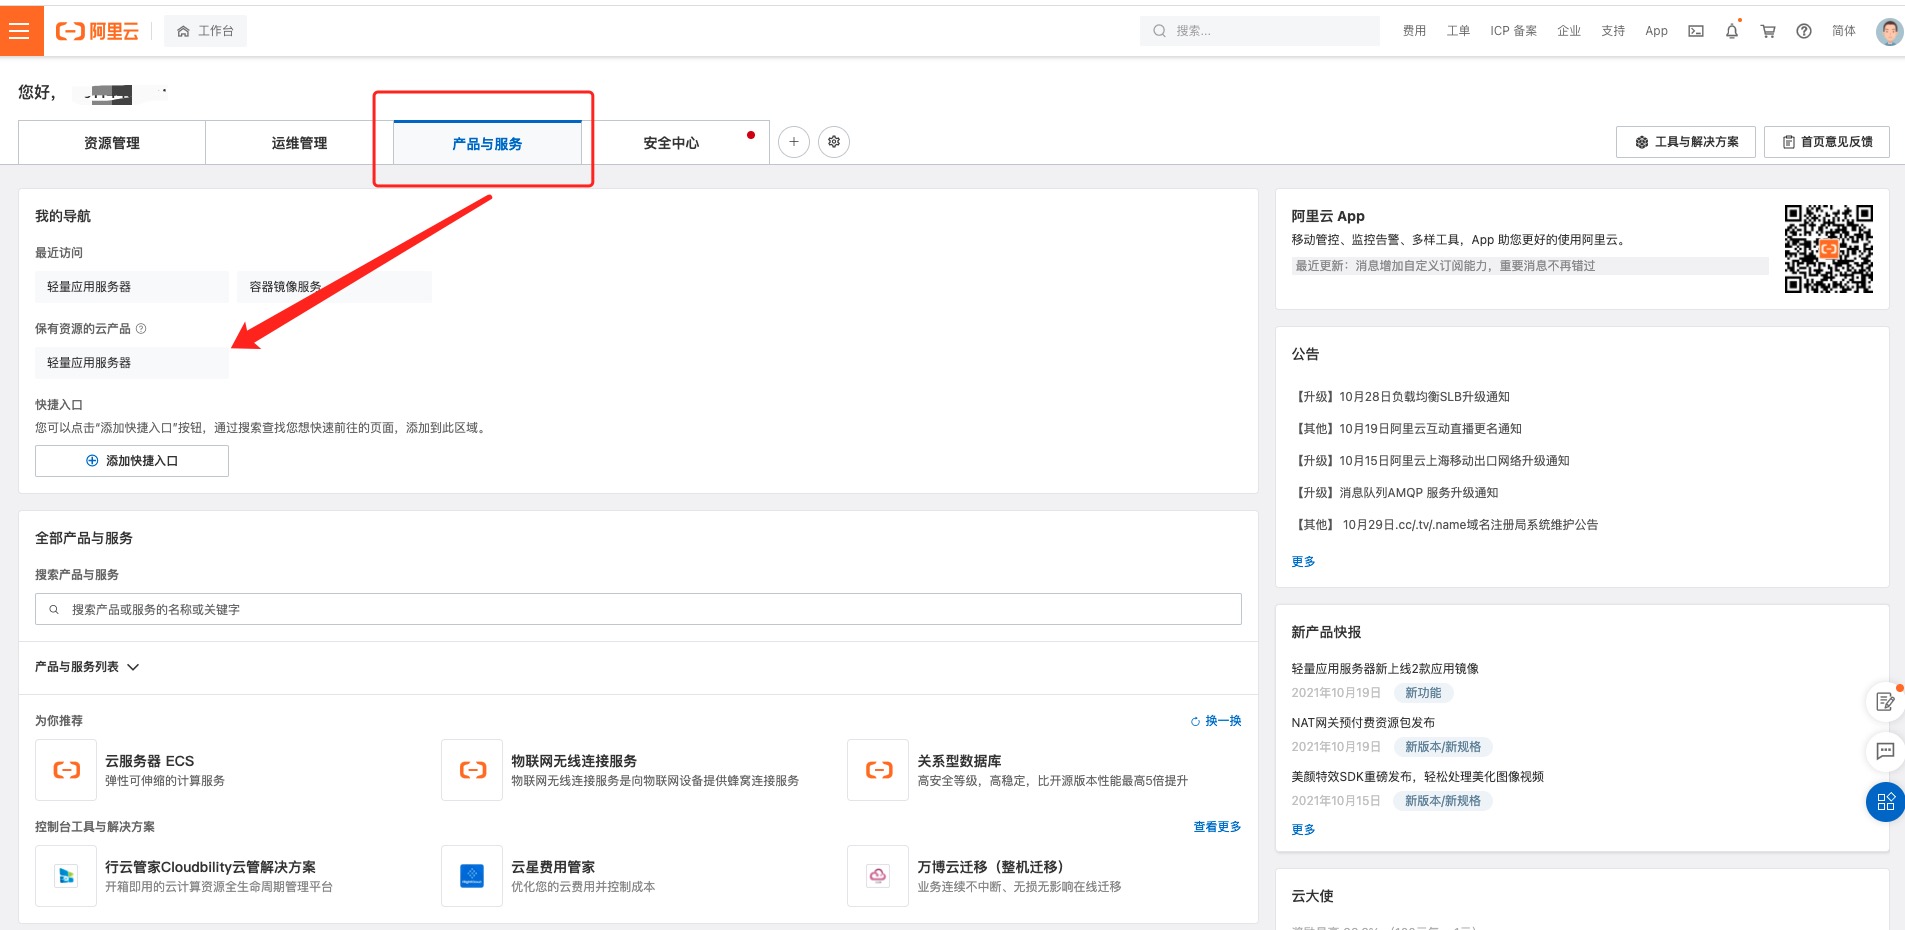Add a new tab with plus icon

click(794, 142)
